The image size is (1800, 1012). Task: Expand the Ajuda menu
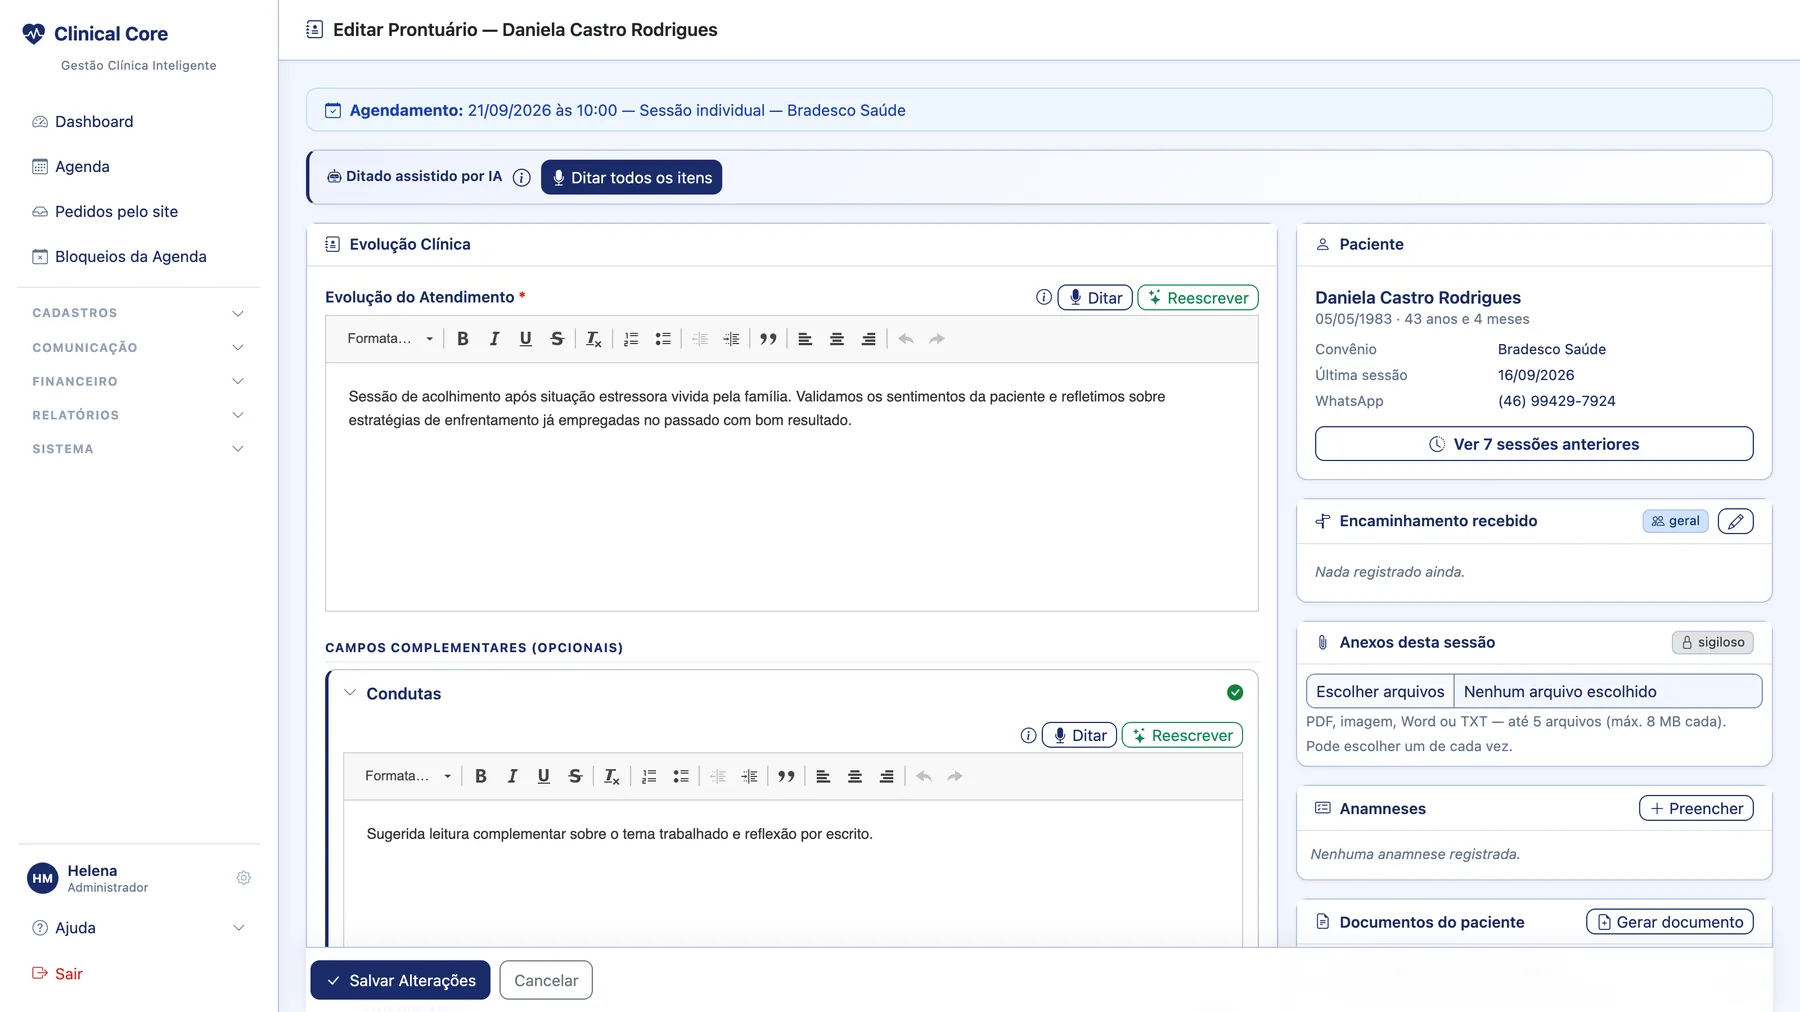pyautogui.click(x=138, y=928)
